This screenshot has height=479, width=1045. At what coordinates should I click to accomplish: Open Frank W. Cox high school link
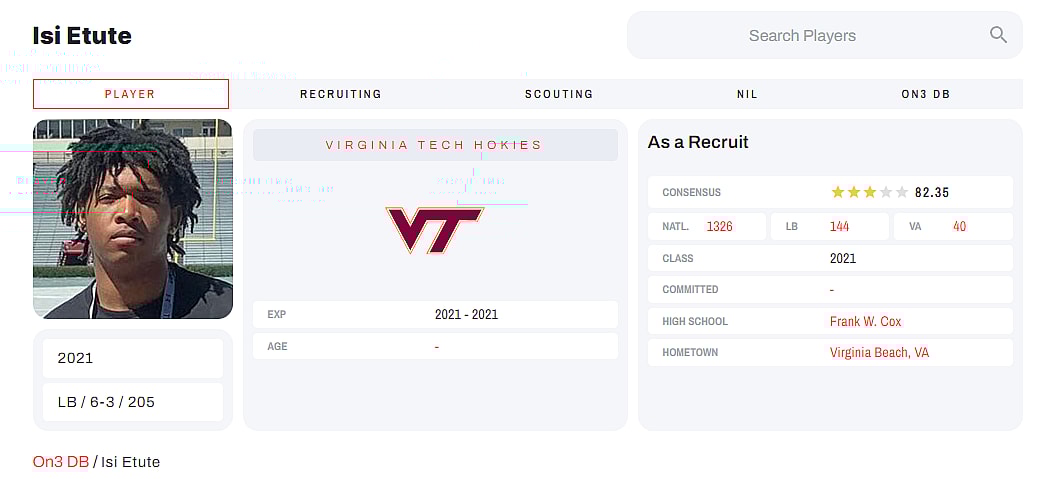(865, 321)
